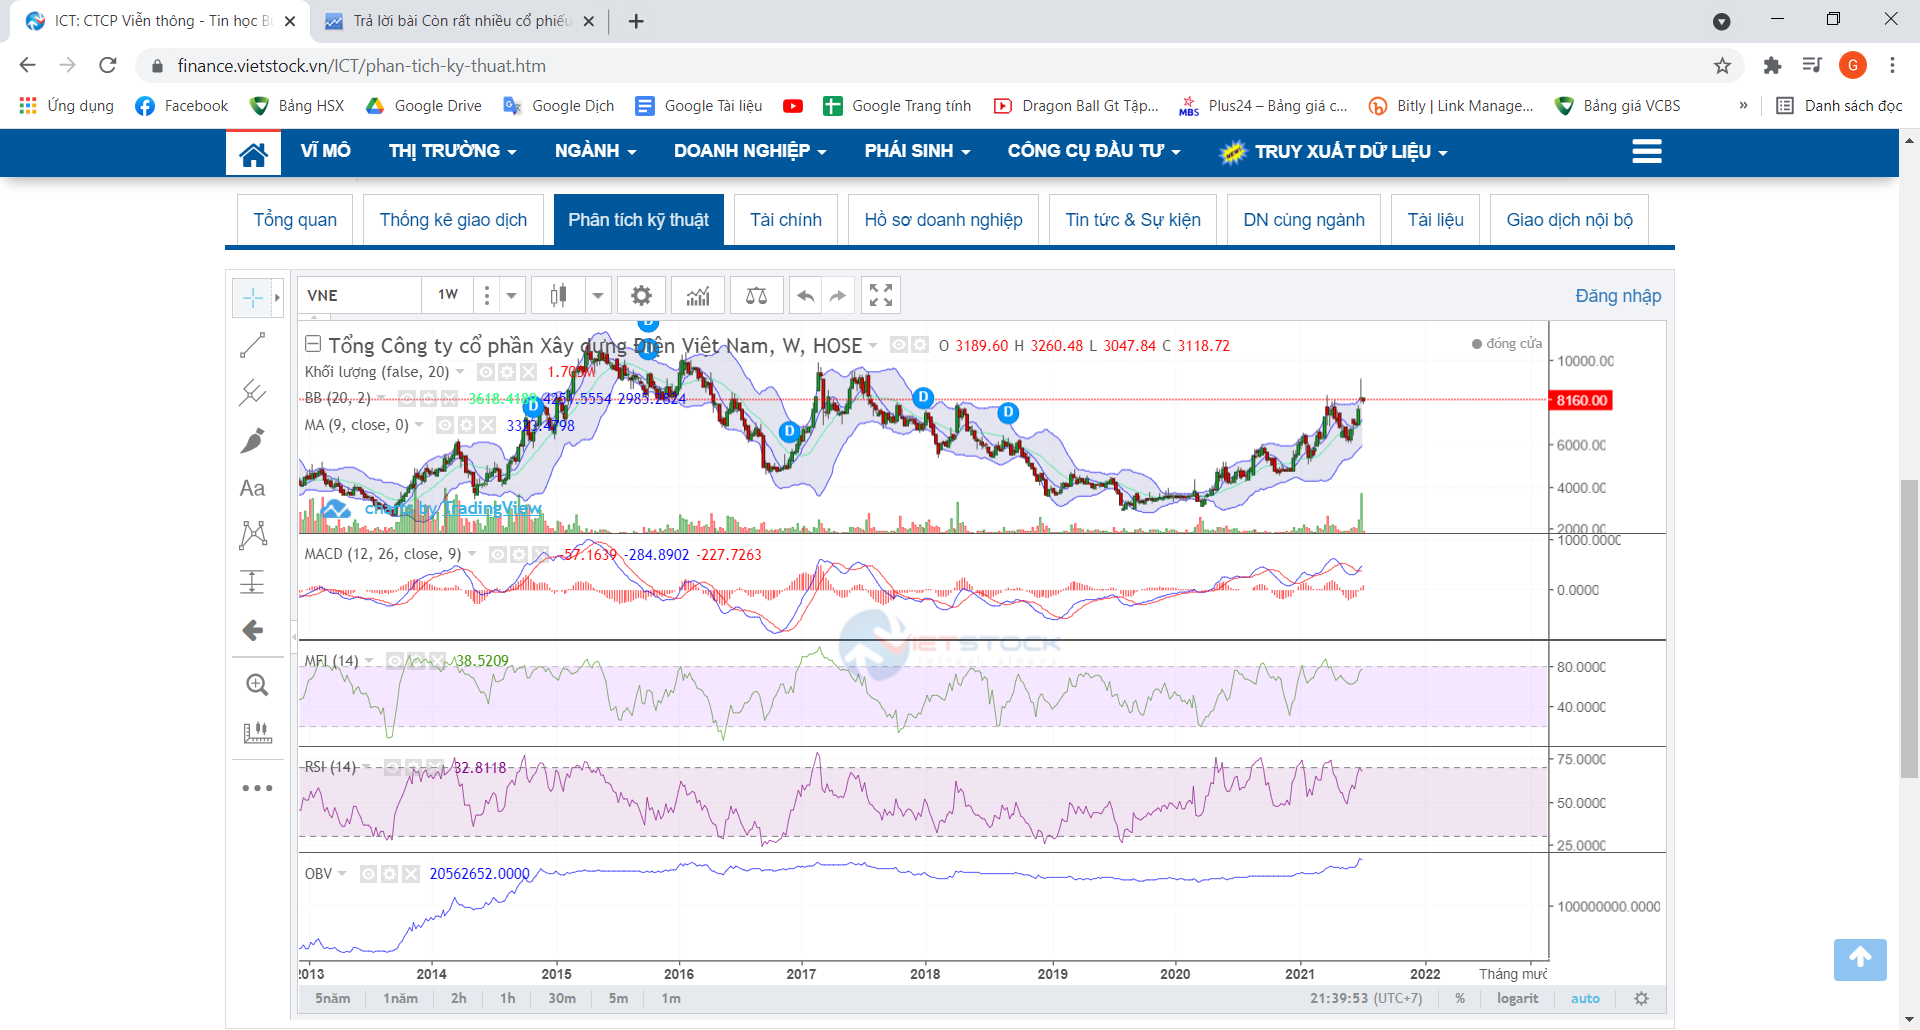Expand the DOANH NGHIỆP menu
The width and height of the screenshot is (1920, 1030).
(750, 151)
